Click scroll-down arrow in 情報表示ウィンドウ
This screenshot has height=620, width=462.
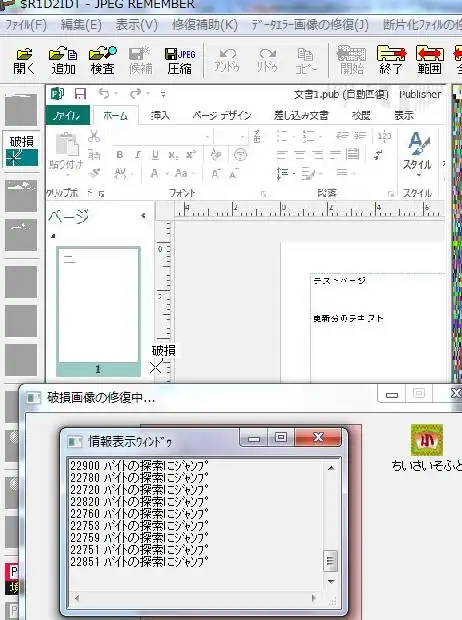click(331, 581)
